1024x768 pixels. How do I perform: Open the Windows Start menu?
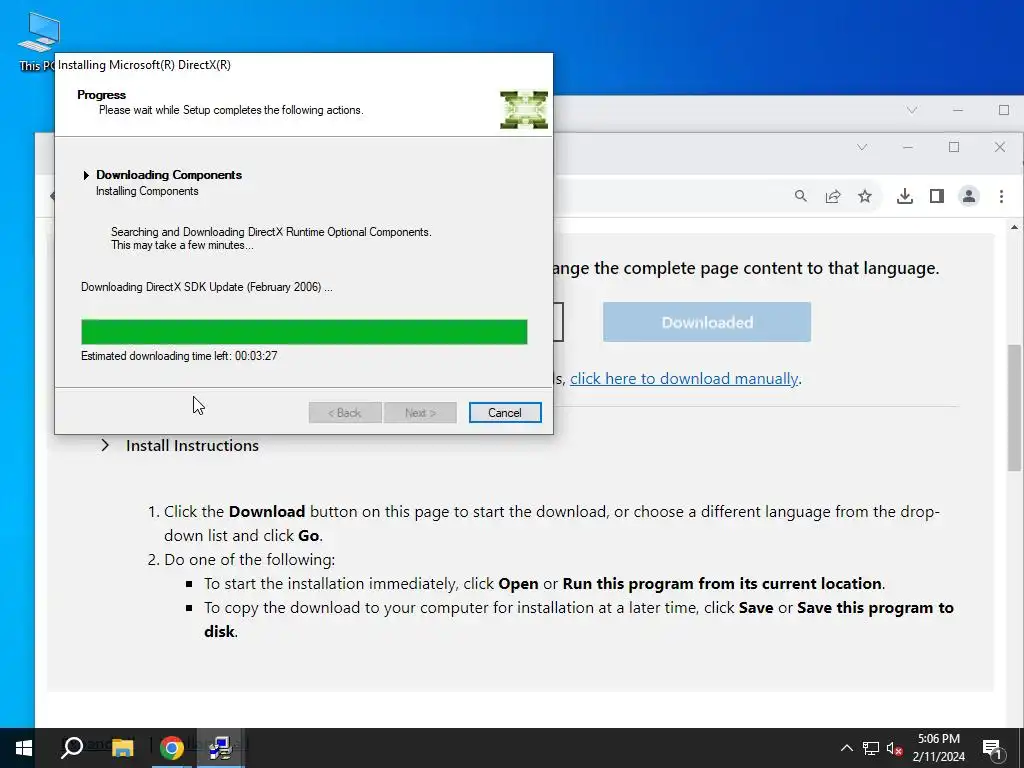tap(24, 748)
